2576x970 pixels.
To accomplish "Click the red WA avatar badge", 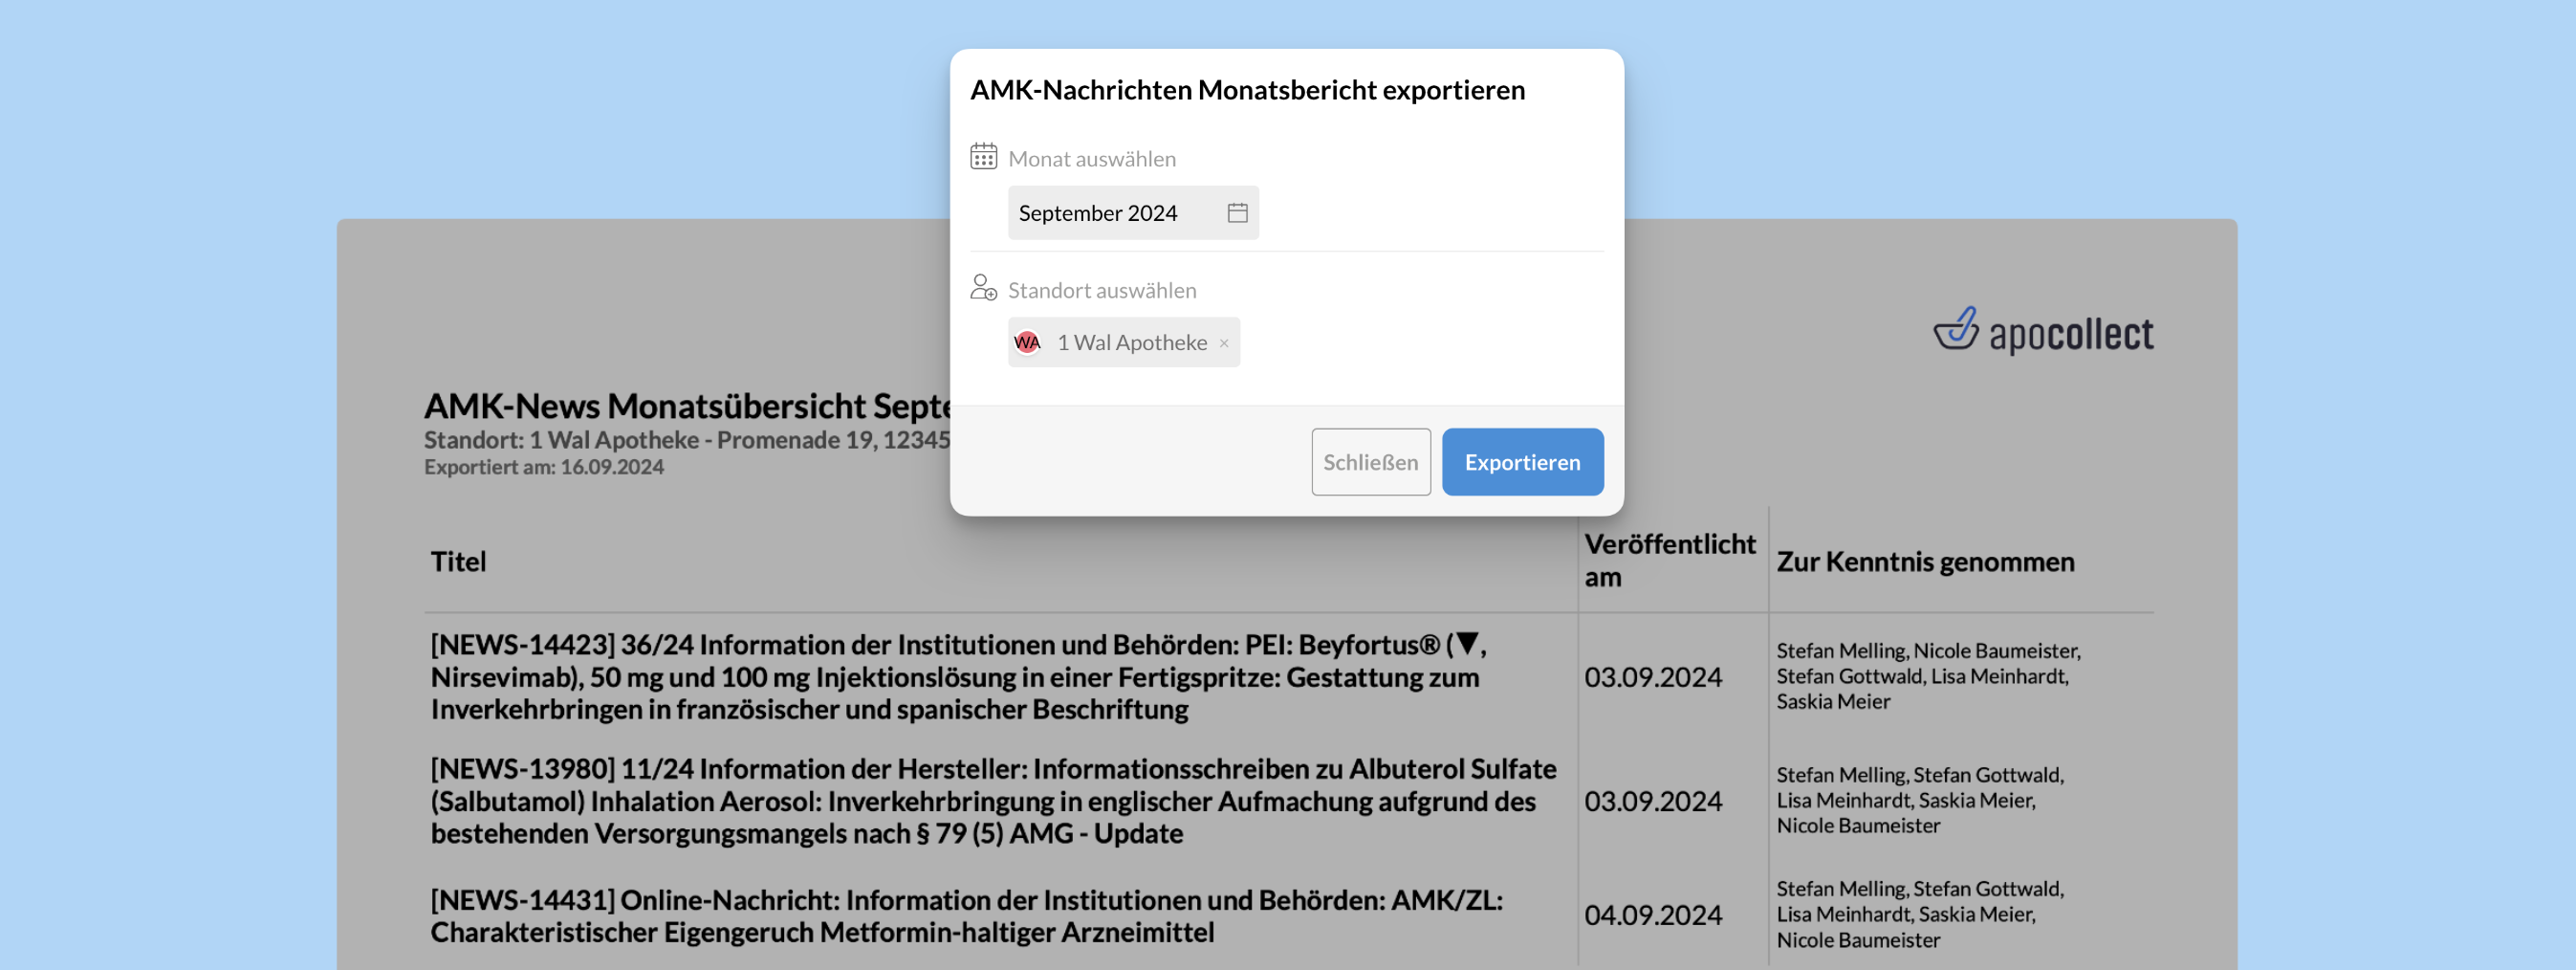I will 1027,343.
